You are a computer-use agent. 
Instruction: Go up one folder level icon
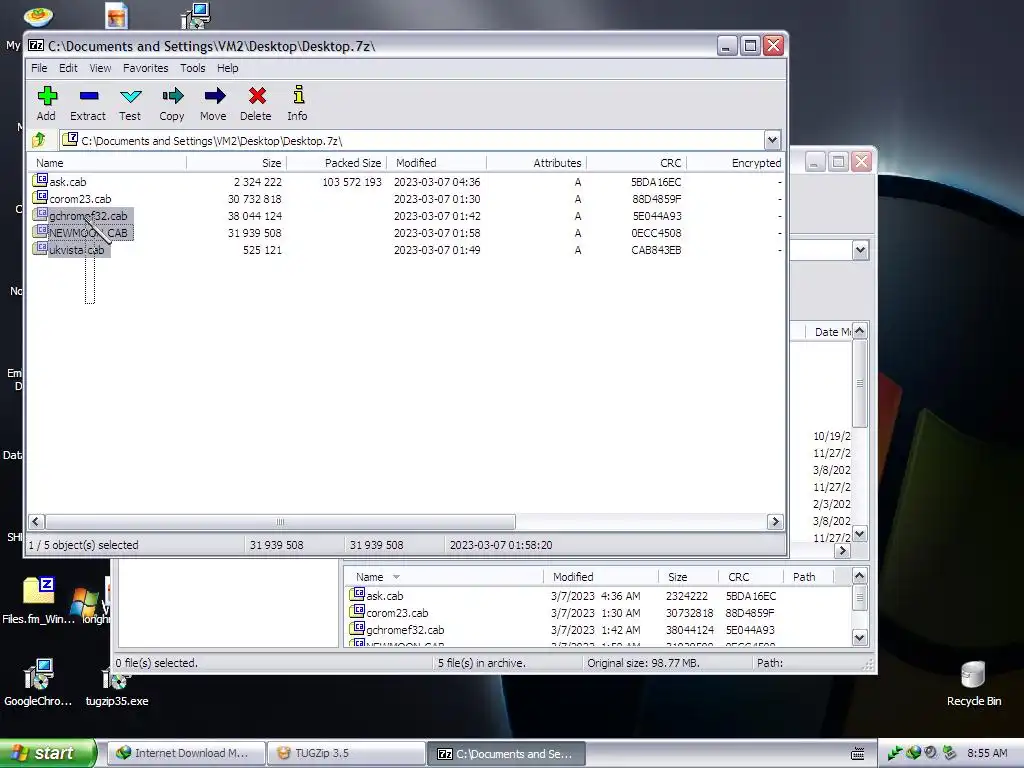(x=39, y=140)
